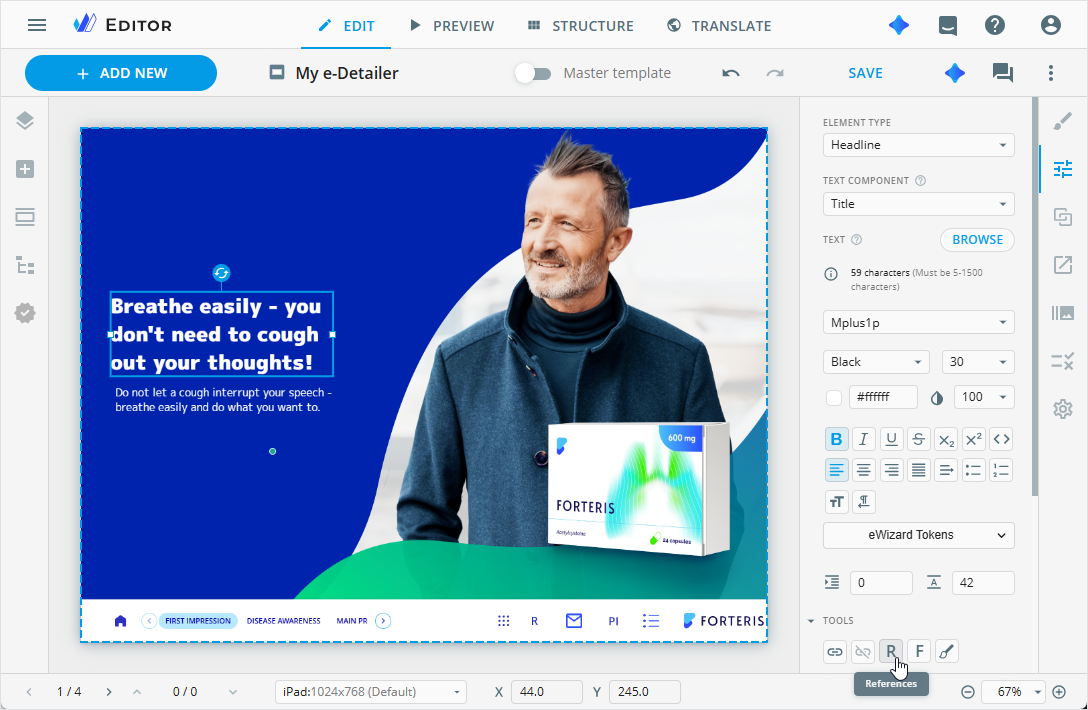Zoom out with the minus icon

(967, 692)
